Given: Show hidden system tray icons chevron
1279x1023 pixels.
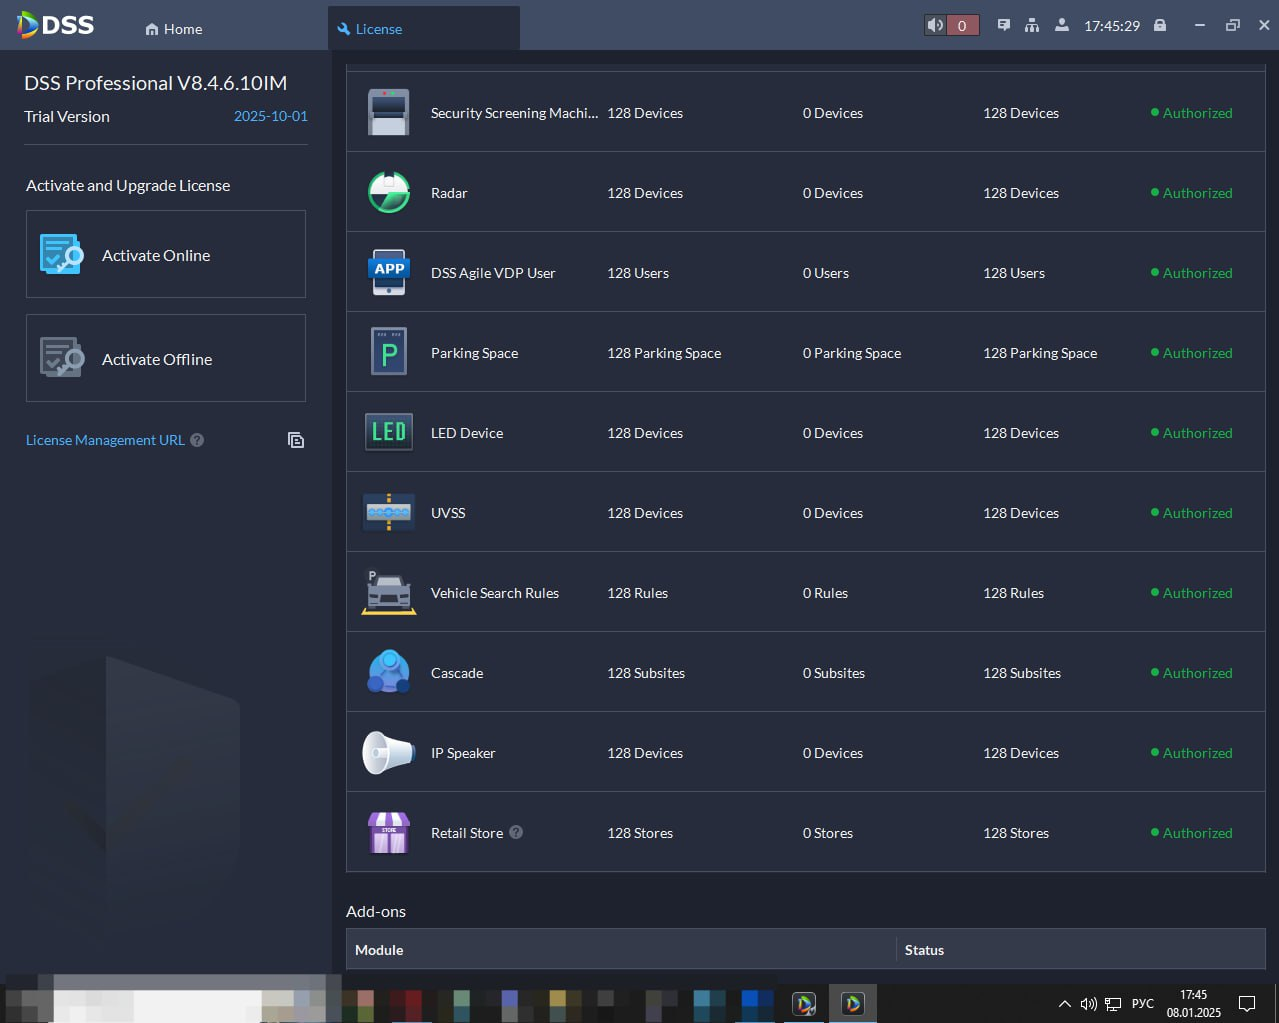Looking at the screenshot, I should click(1064, 1003).
